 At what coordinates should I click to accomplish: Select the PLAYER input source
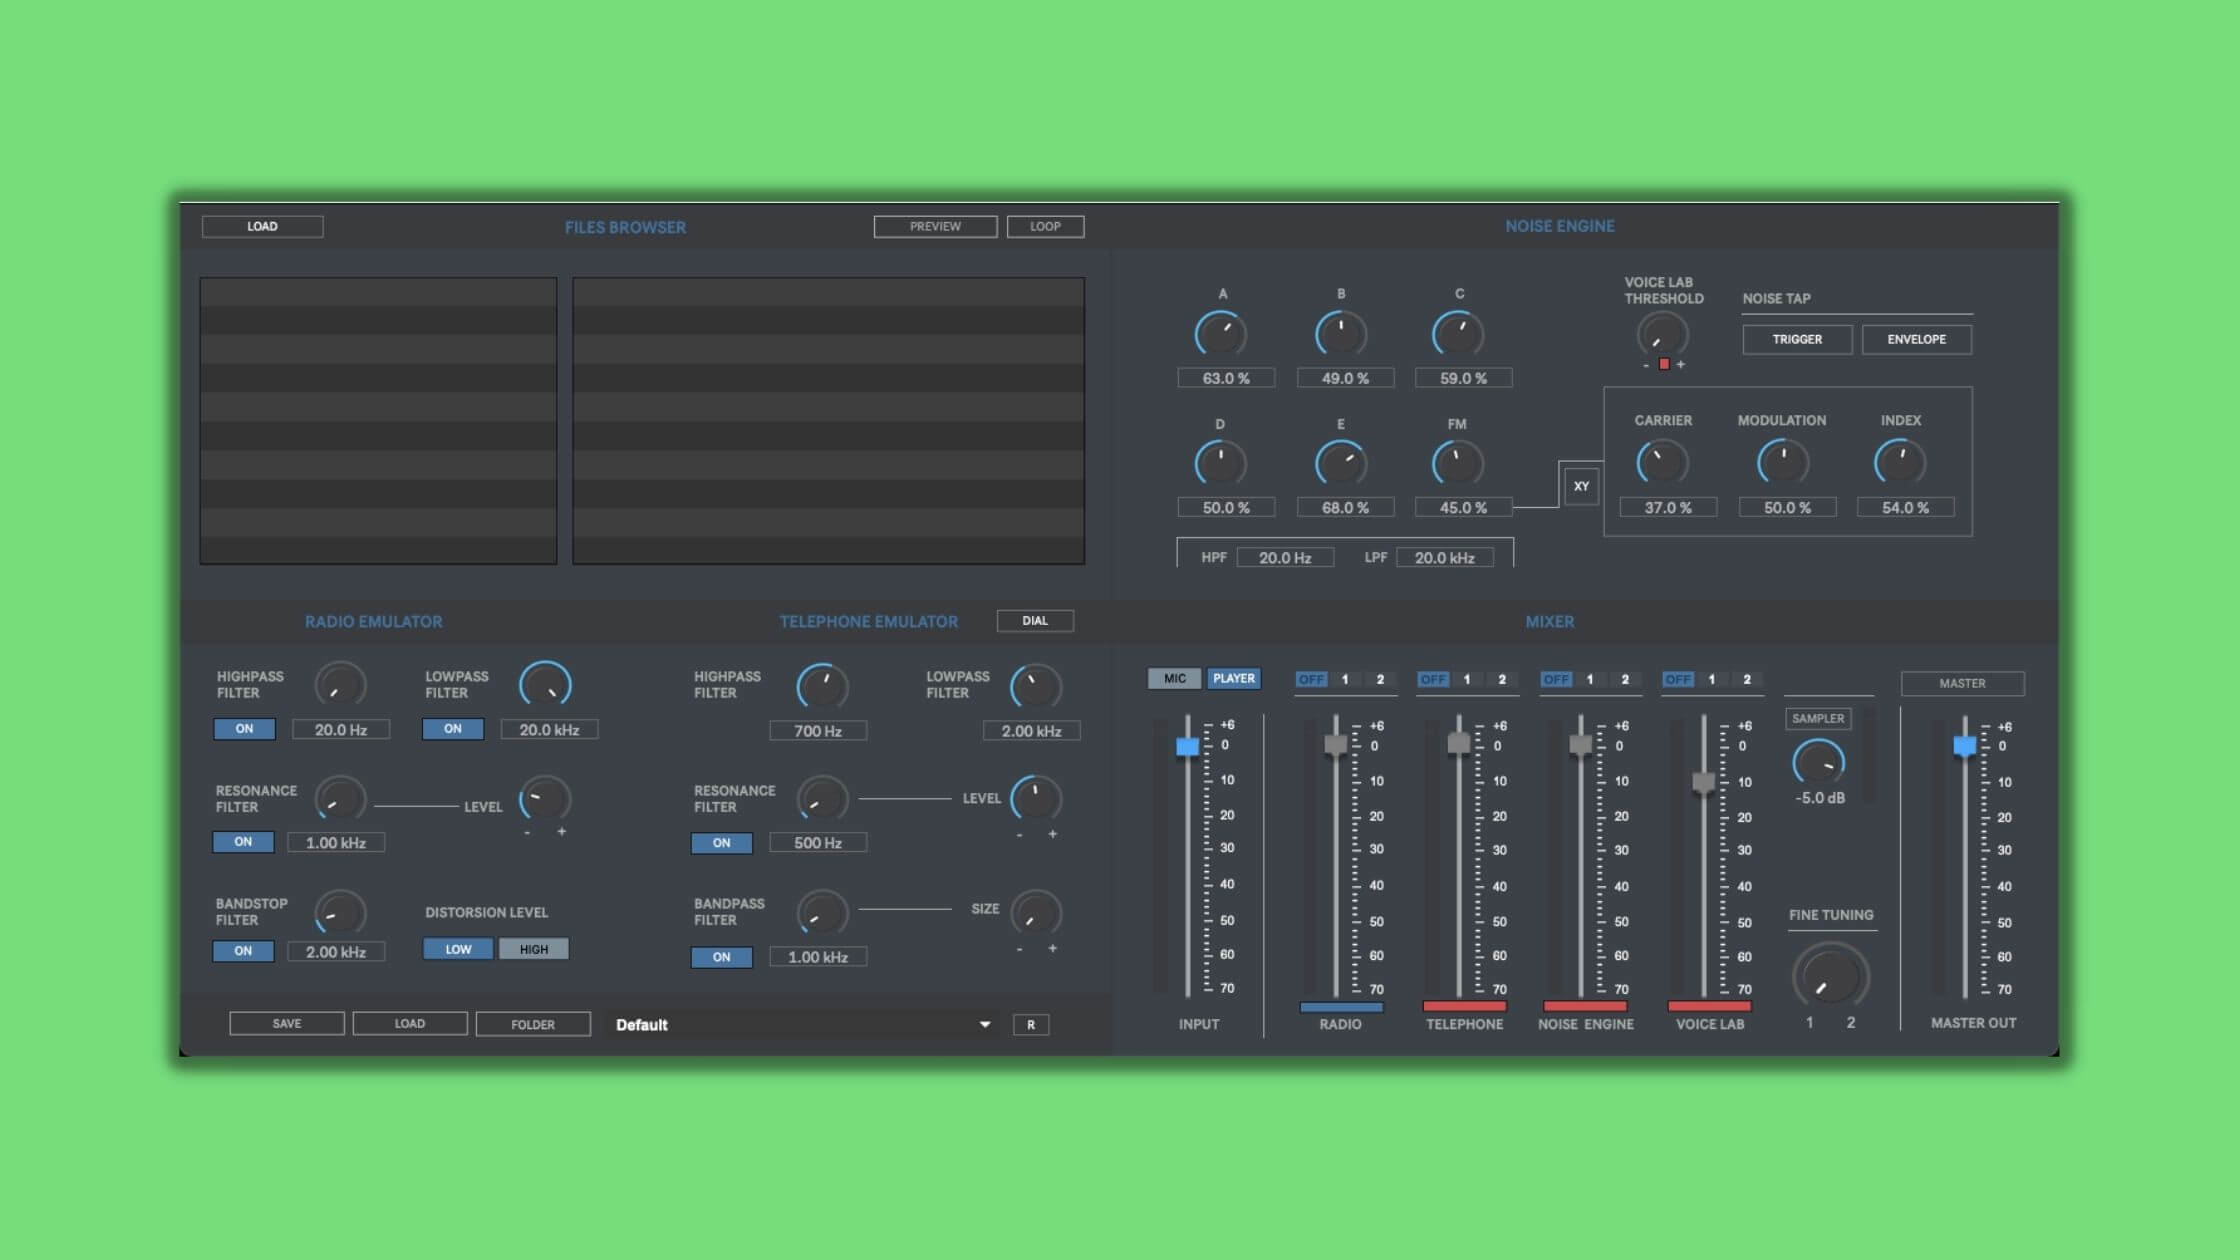pyautogui.click(x=1234, y=678)
